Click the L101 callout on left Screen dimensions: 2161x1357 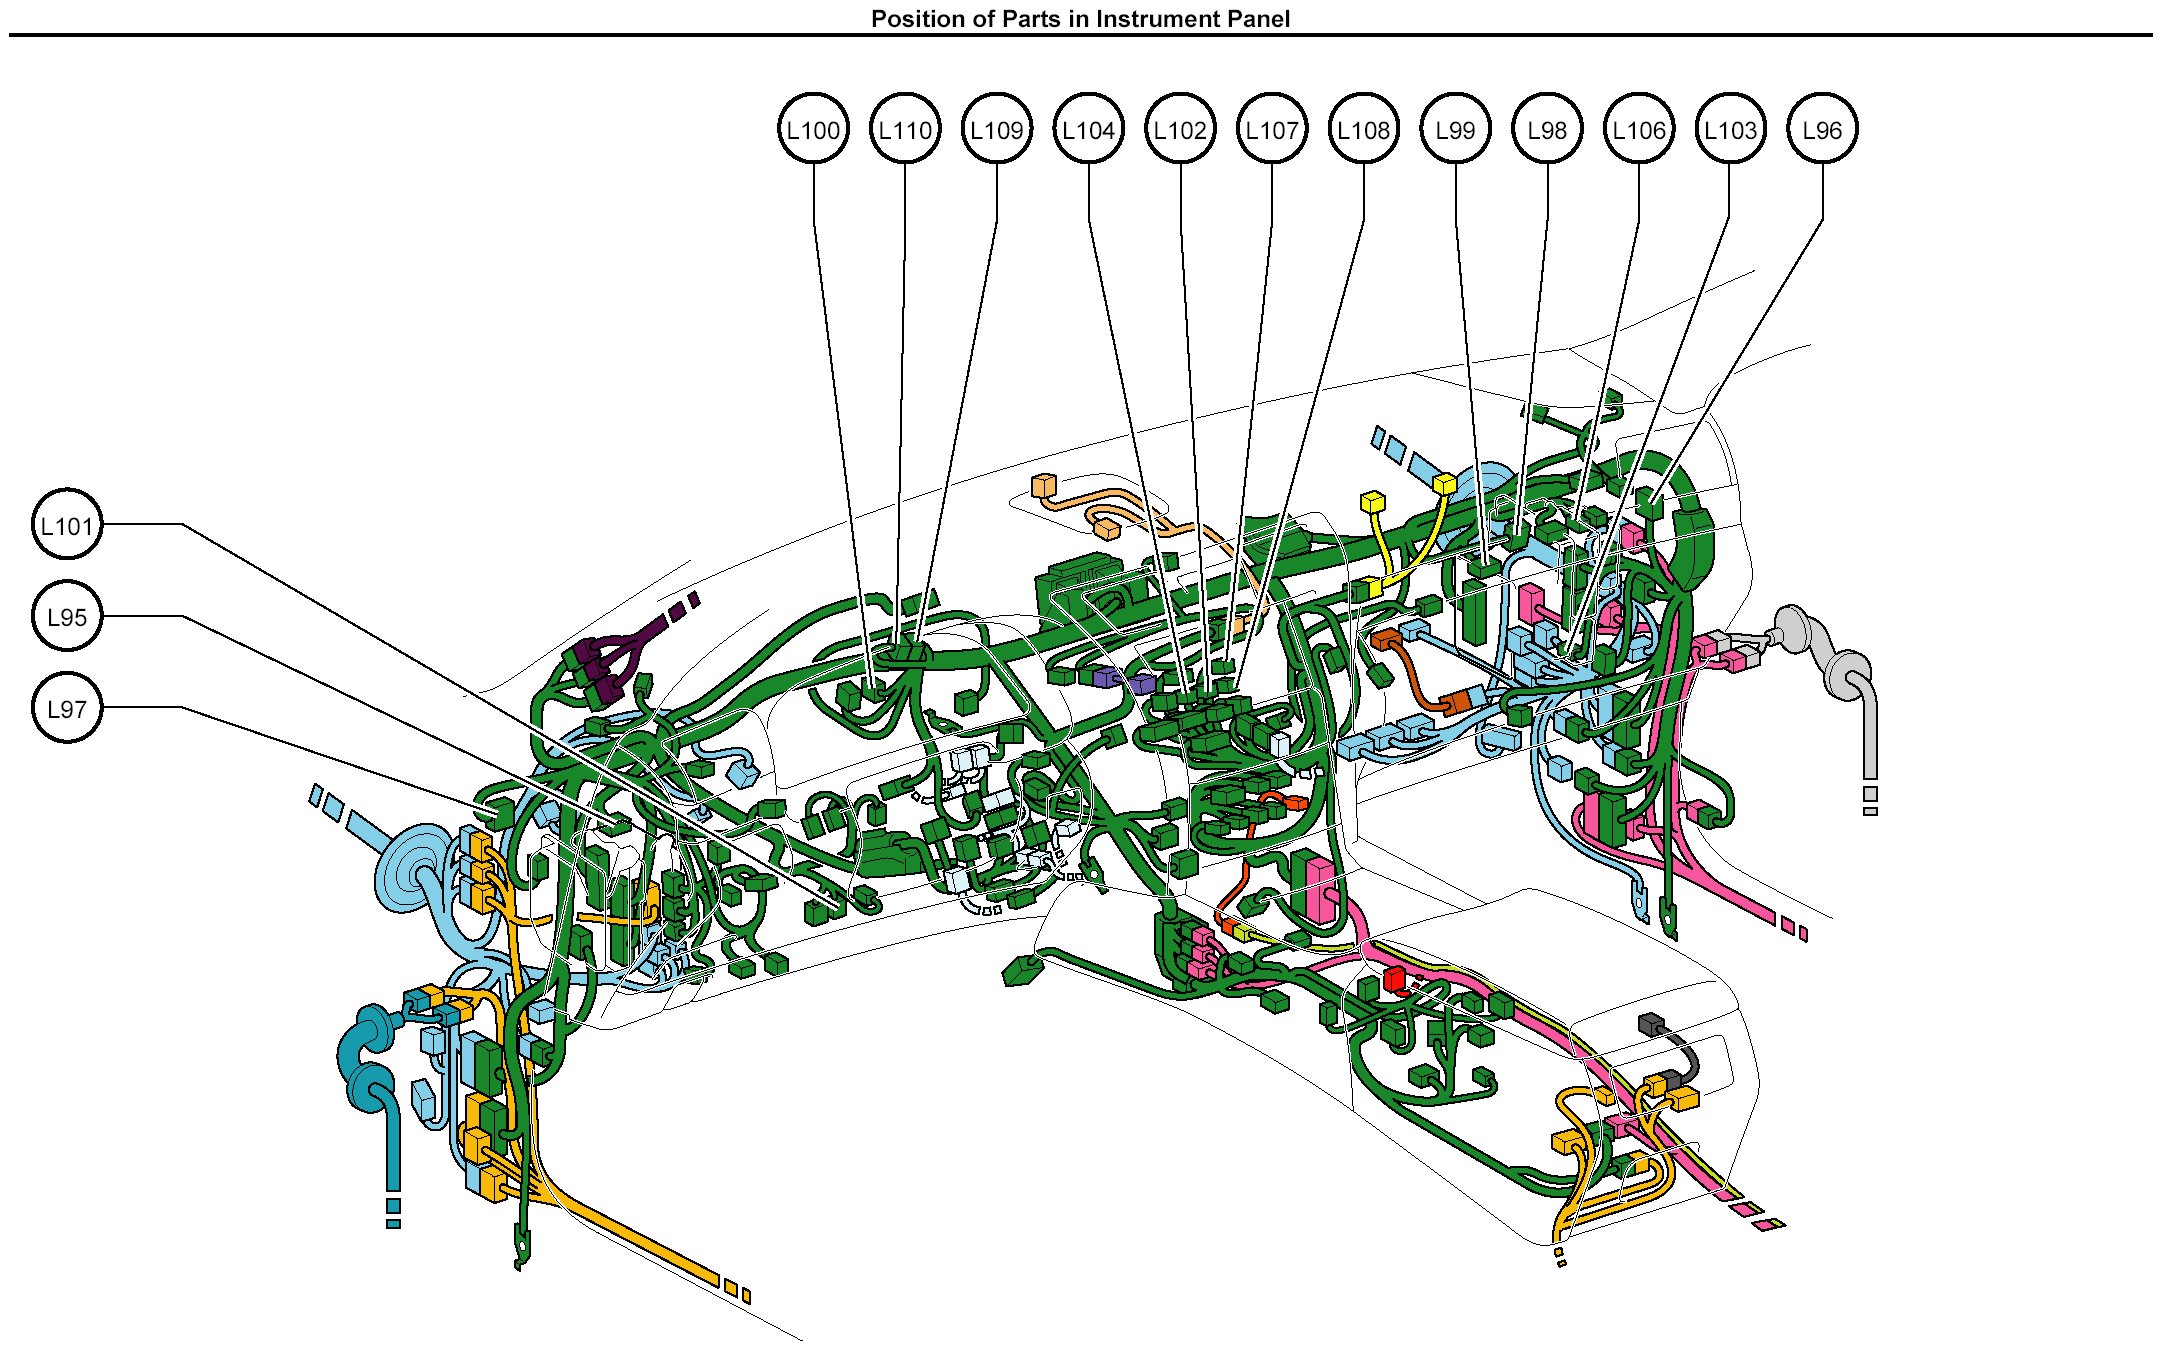tap(67, 524)
